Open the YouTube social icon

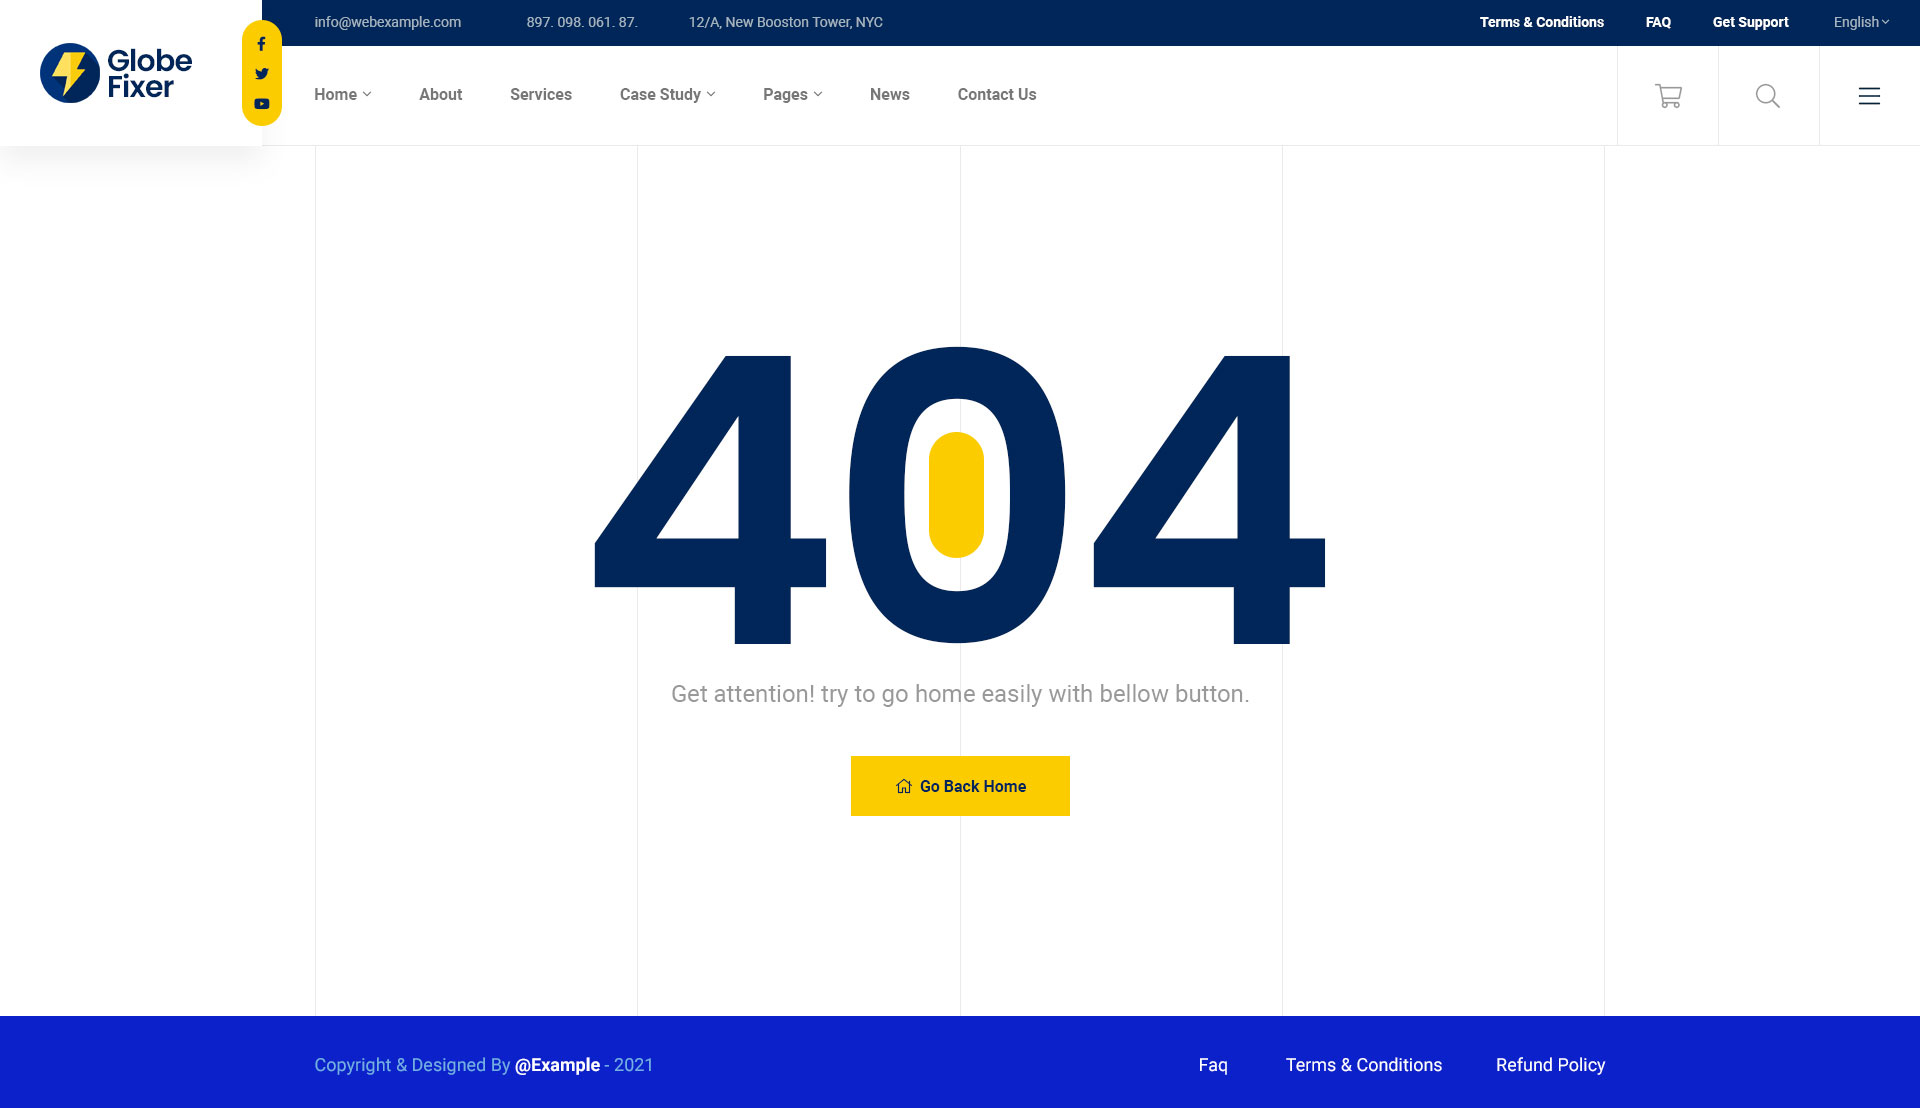pos(261,103)
